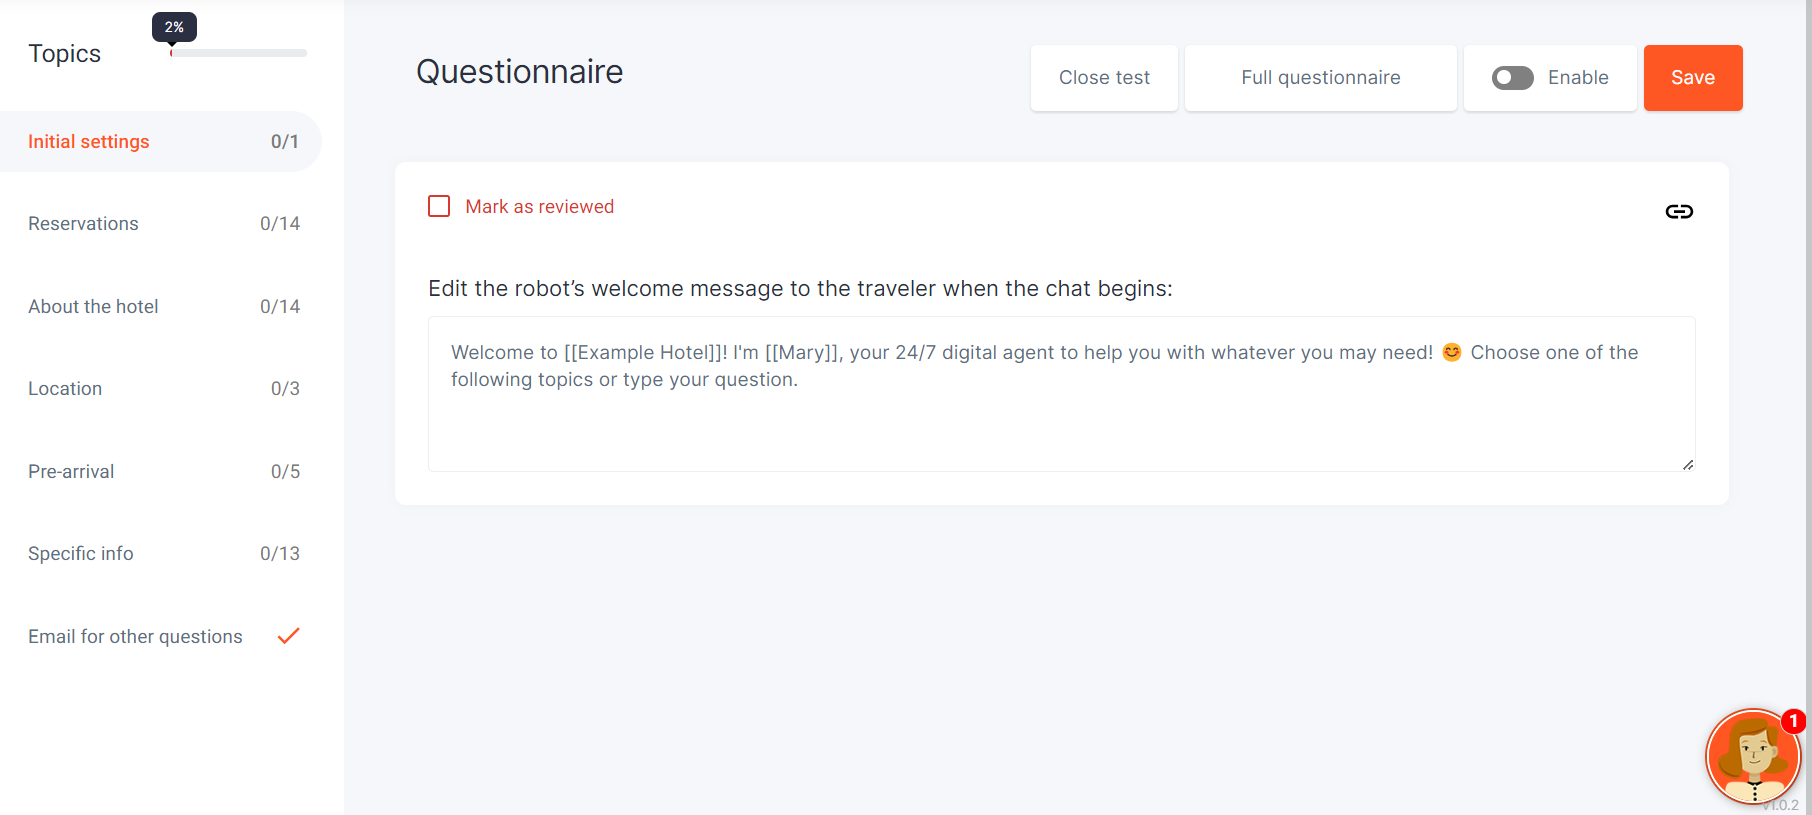The image size is (1812, 815).
Task: Check the Mark as reviewed checkbox
Action: [x=439, y=206]
